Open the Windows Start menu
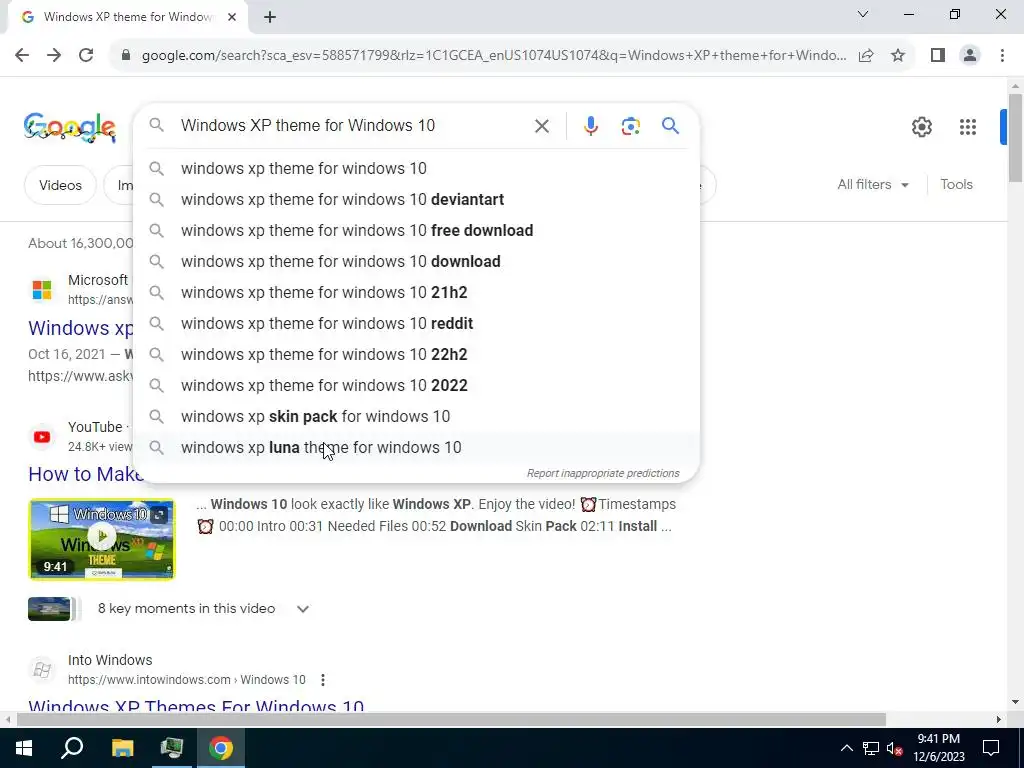 click(x=24, y=748)
